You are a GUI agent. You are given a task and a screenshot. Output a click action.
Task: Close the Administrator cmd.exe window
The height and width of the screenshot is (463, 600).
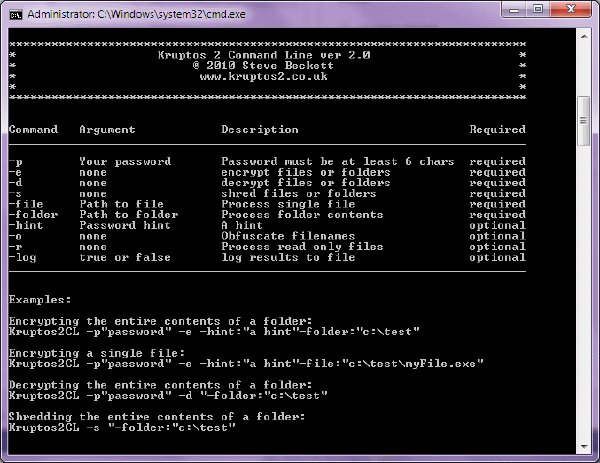pos(571,10)
